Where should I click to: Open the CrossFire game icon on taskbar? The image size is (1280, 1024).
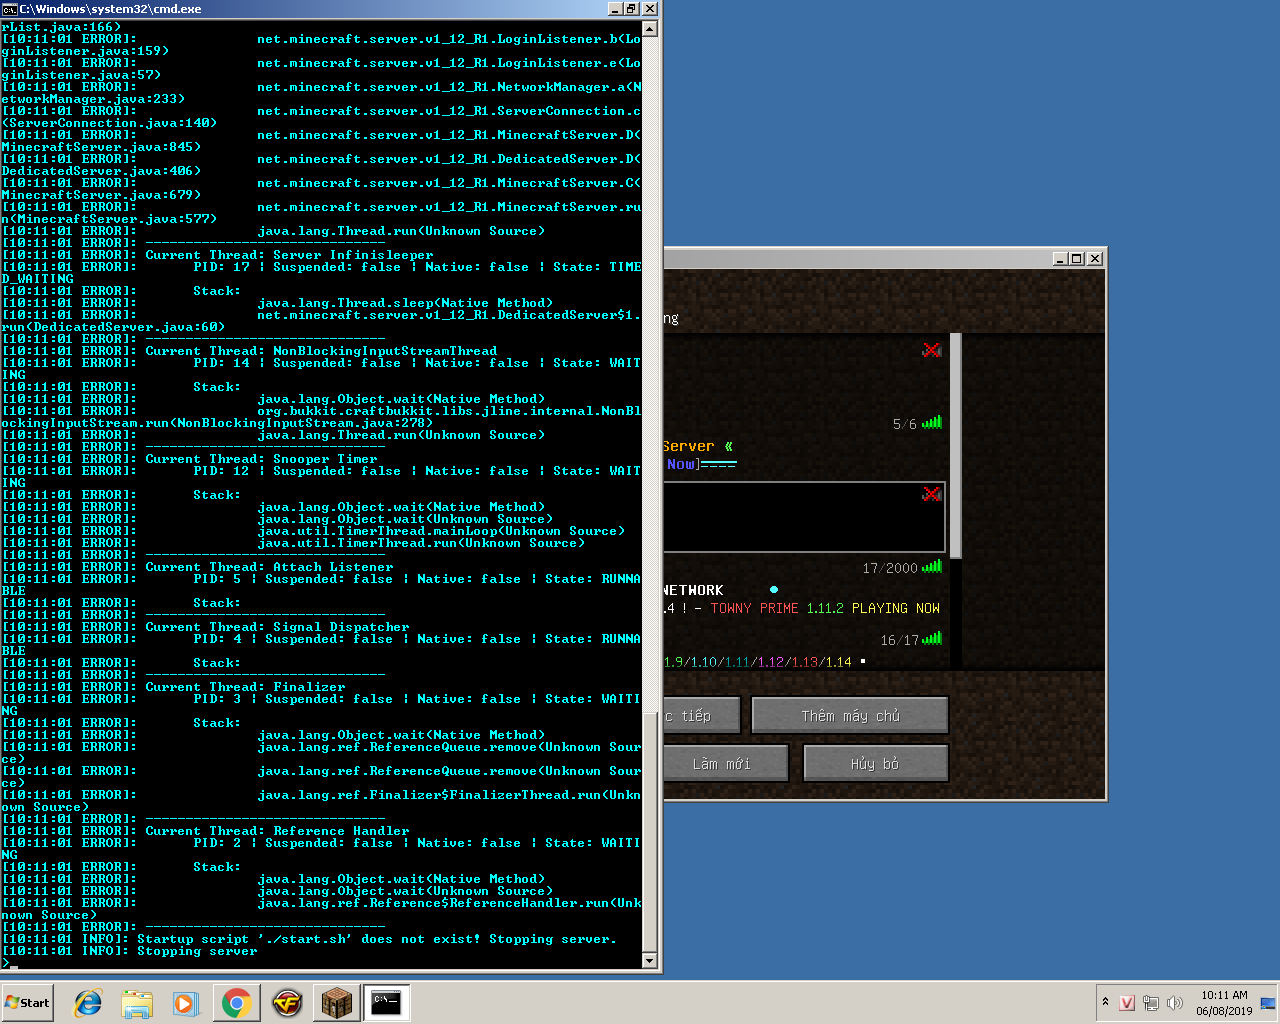point(287,1003)
